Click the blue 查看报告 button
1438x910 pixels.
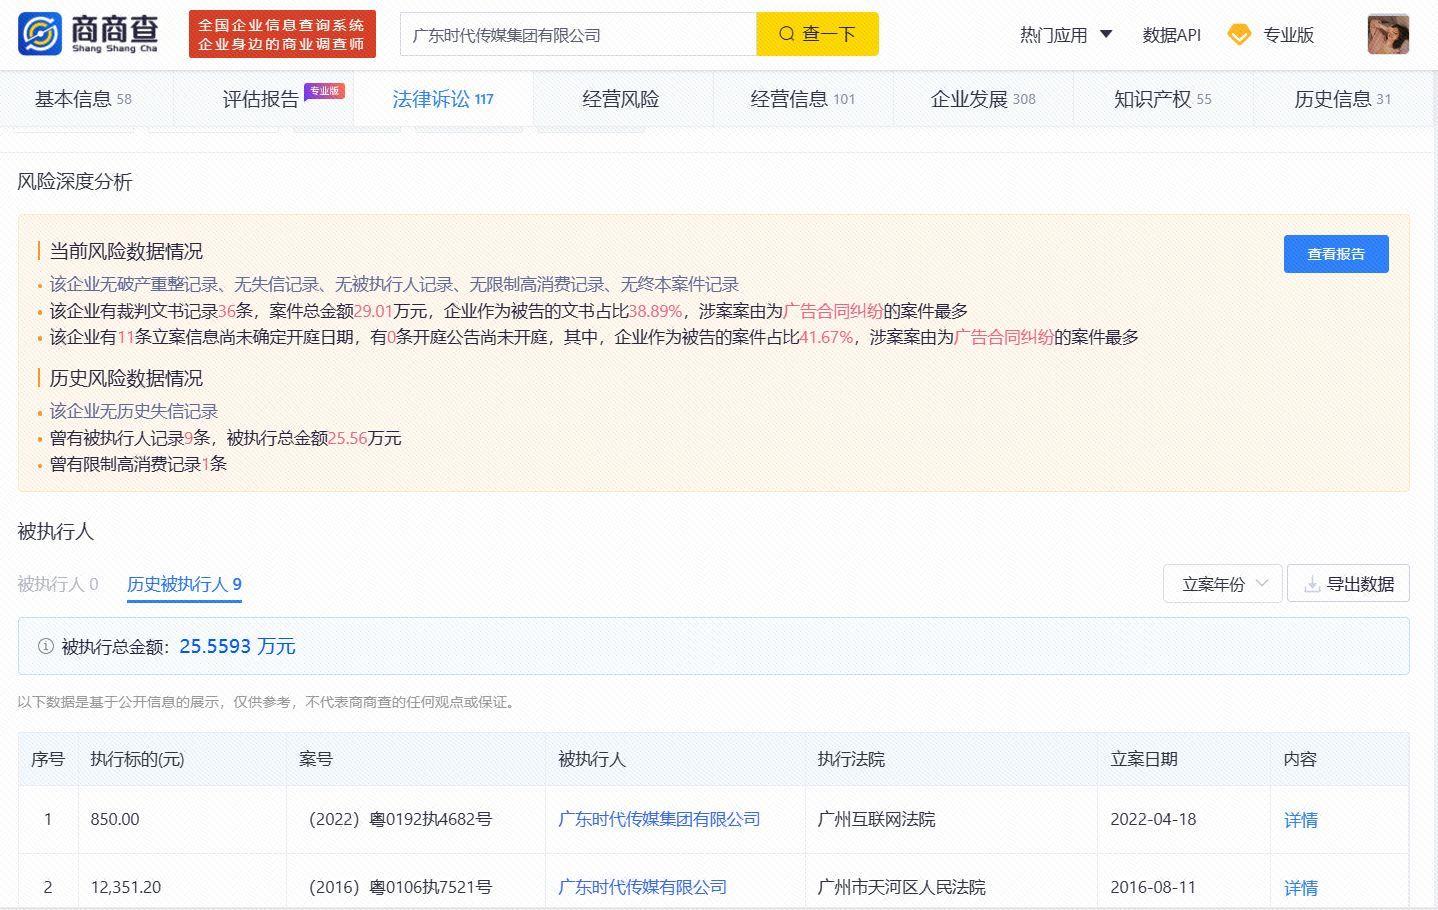pos(1336,254)
